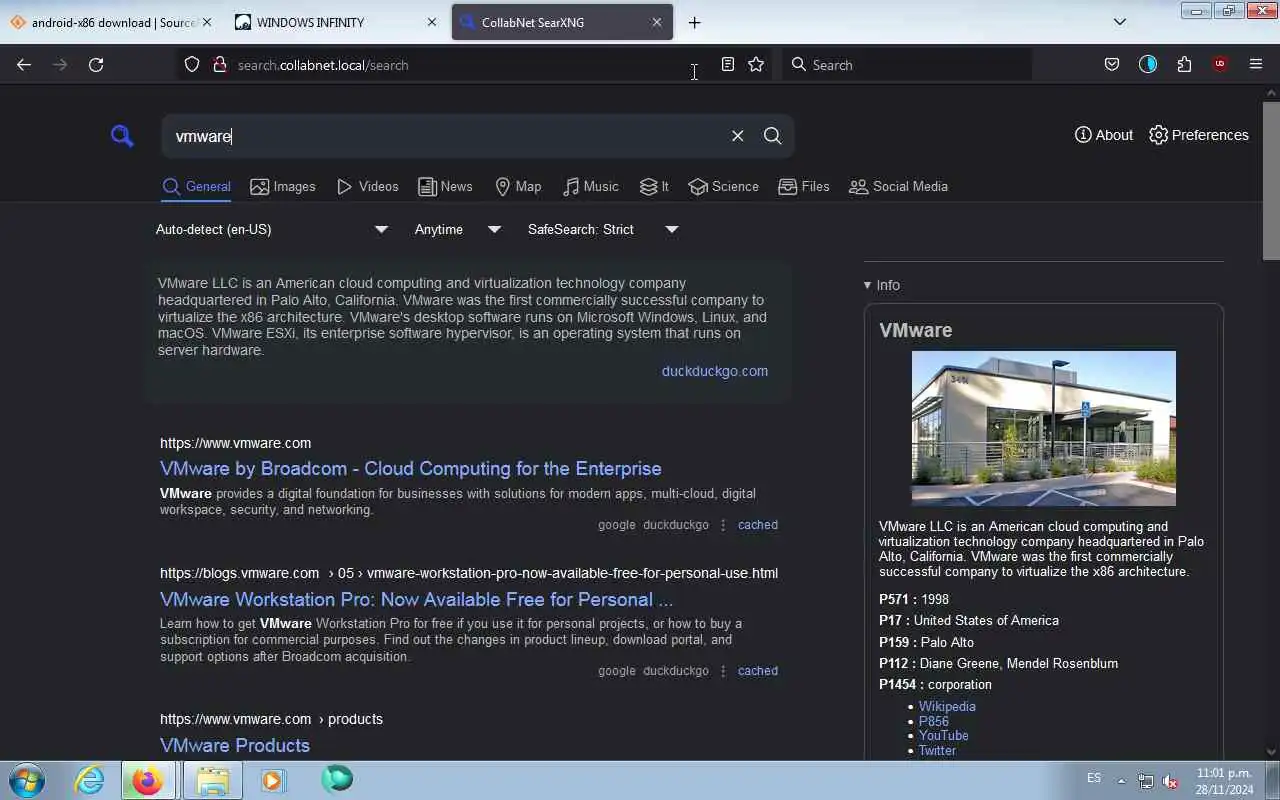The width and height of the screenshot is (1280, 800).
Task: Switch to the Images tab
Action: (x=283, y=187)
